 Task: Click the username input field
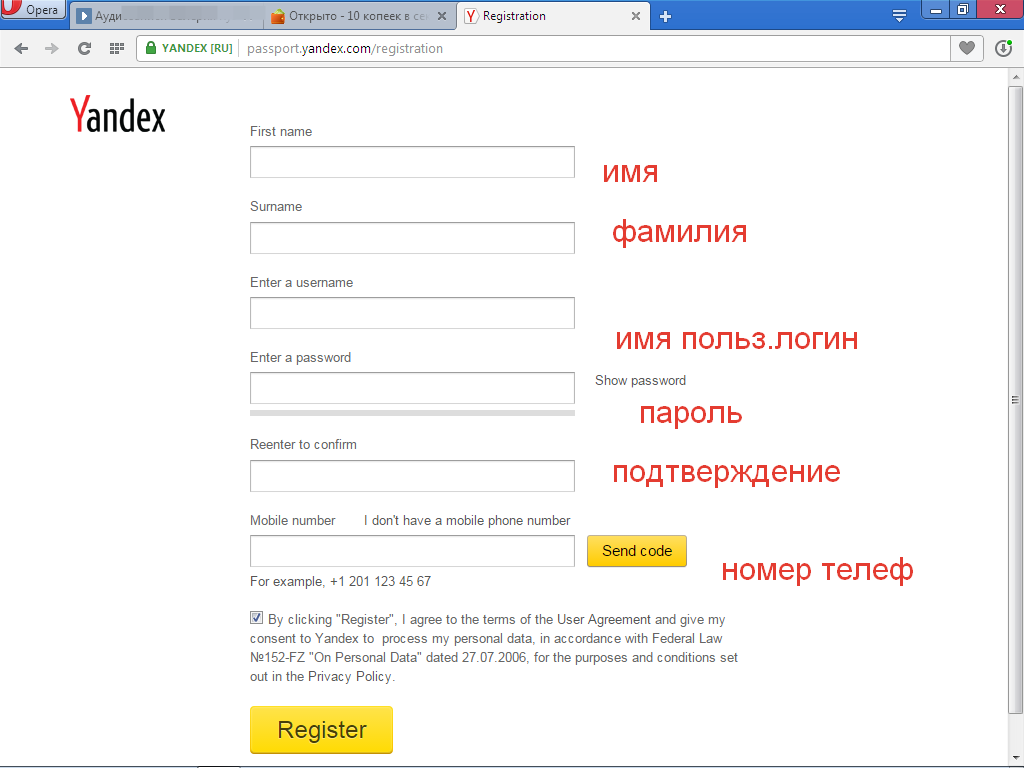[x=412, y=313]
